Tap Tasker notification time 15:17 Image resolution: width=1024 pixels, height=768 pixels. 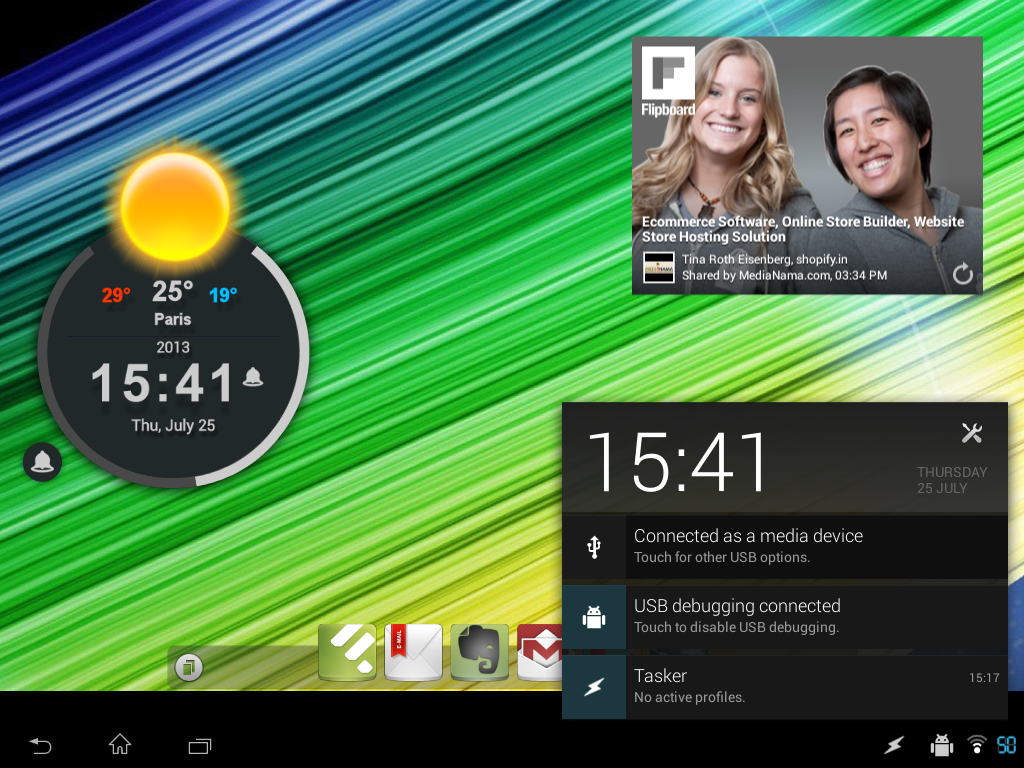984,678
